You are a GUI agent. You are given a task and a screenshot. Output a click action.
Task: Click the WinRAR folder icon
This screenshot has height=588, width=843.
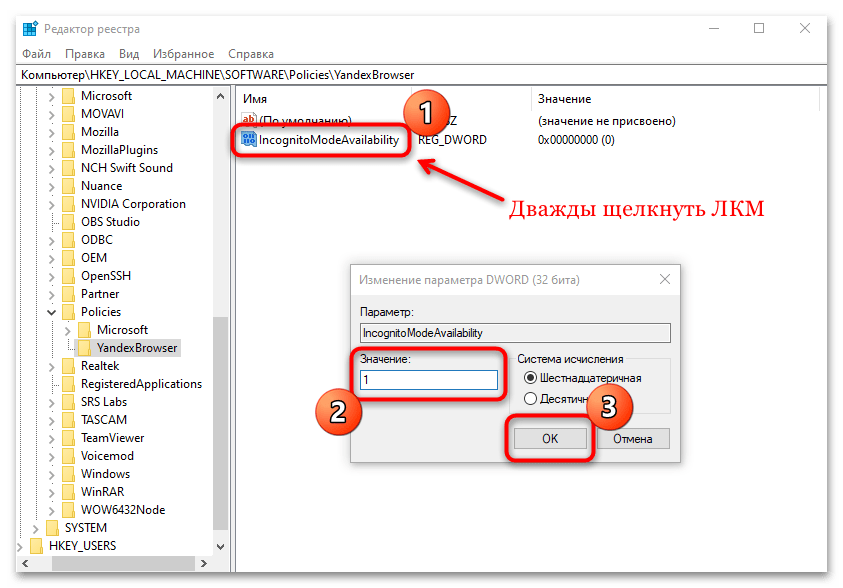68,492
